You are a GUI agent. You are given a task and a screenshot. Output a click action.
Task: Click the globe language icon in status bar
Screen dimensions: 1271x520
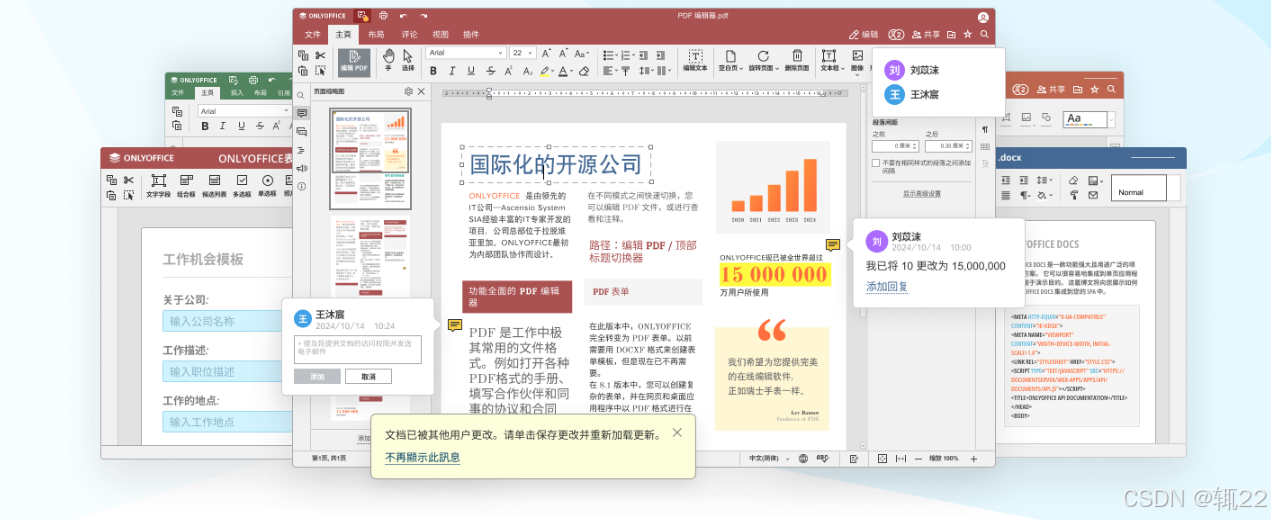pyautogui.click(x=803, y=458)
